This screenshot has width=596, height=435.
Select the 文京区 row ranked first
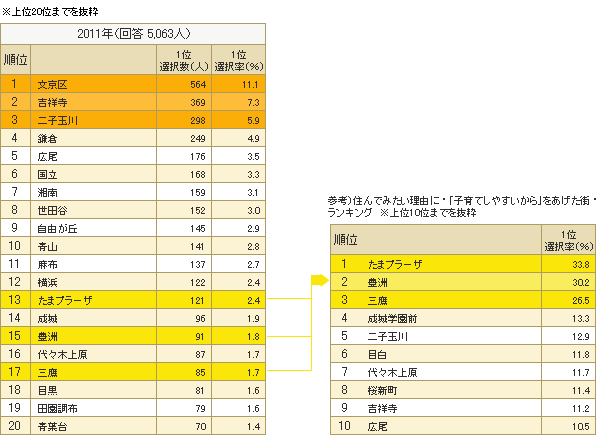tap(133, 84)
